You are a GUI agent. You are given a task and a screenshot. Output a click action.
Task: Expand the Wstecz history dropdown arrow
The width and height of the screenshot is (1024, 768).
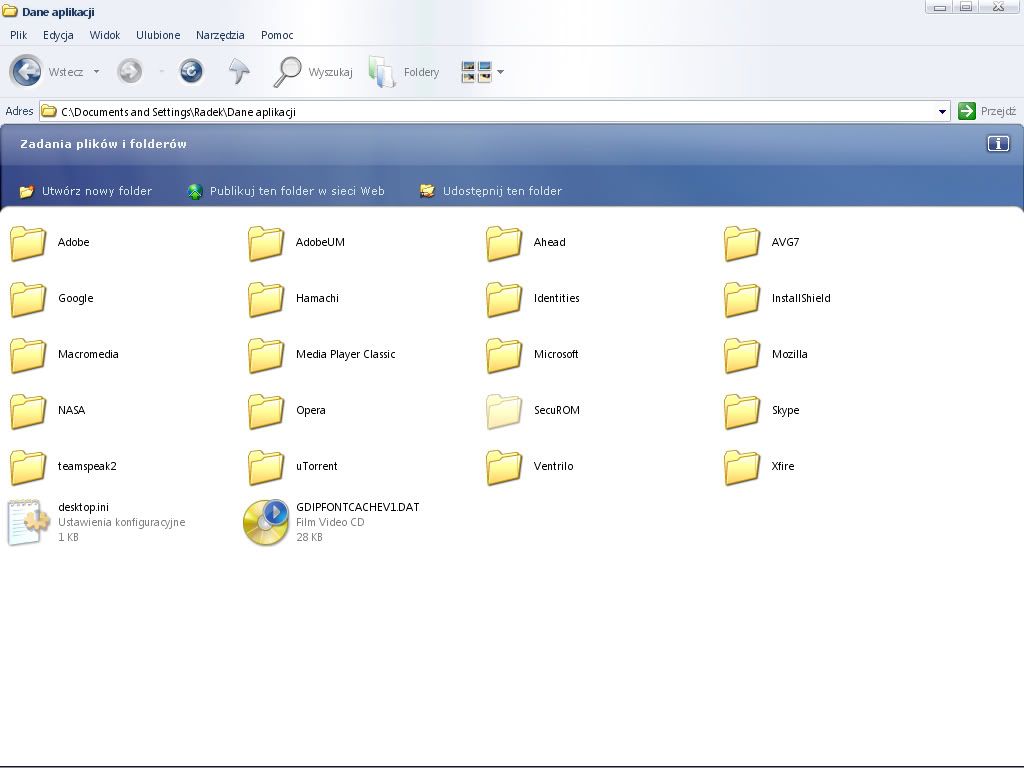pos(97,72)
